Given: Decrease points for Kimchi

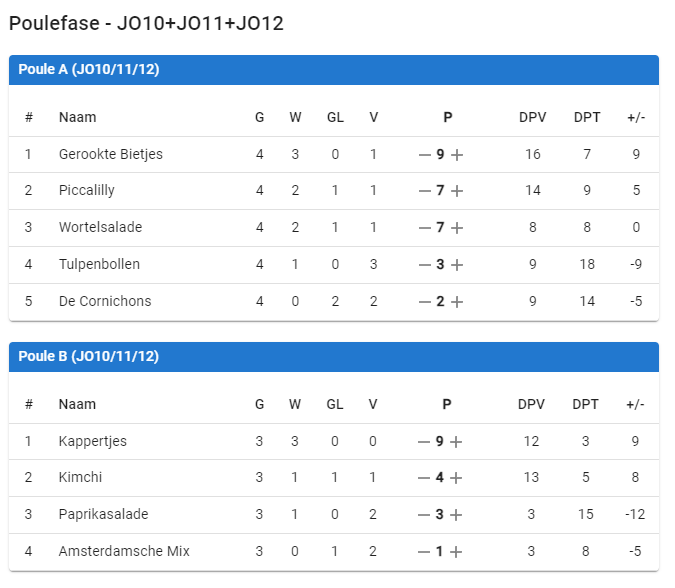Looking at the screenshot, I should [x=425, y=478].
